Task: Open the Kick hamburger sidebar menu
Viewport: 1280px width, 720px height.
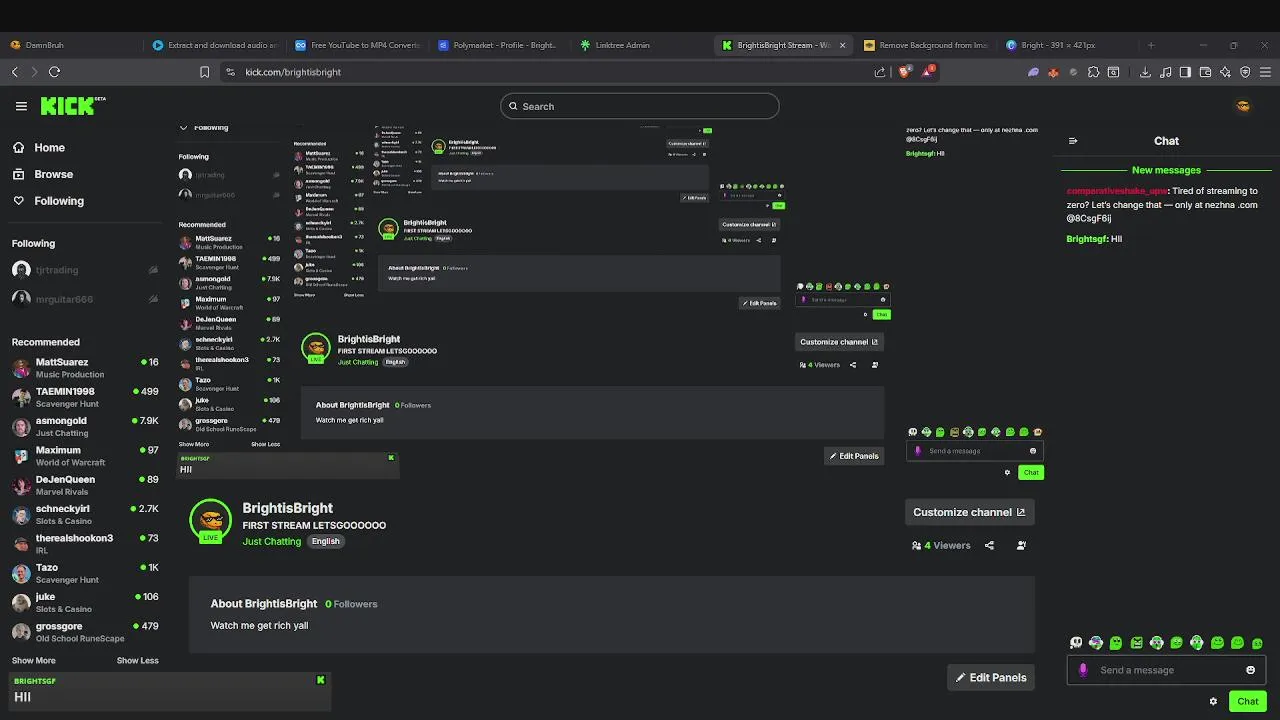Action: pyautogui.click(x=21, y=106)
